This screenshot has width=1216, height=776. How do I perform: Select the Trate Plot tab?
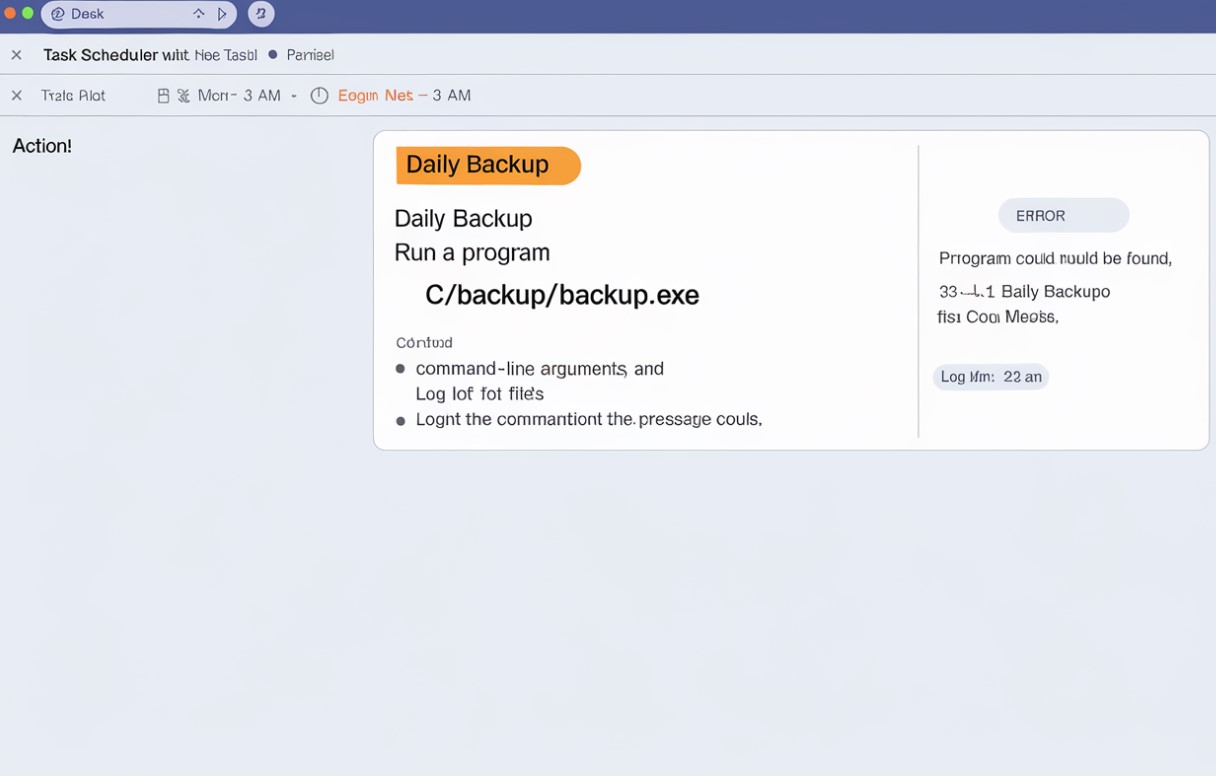coord(72,95)
